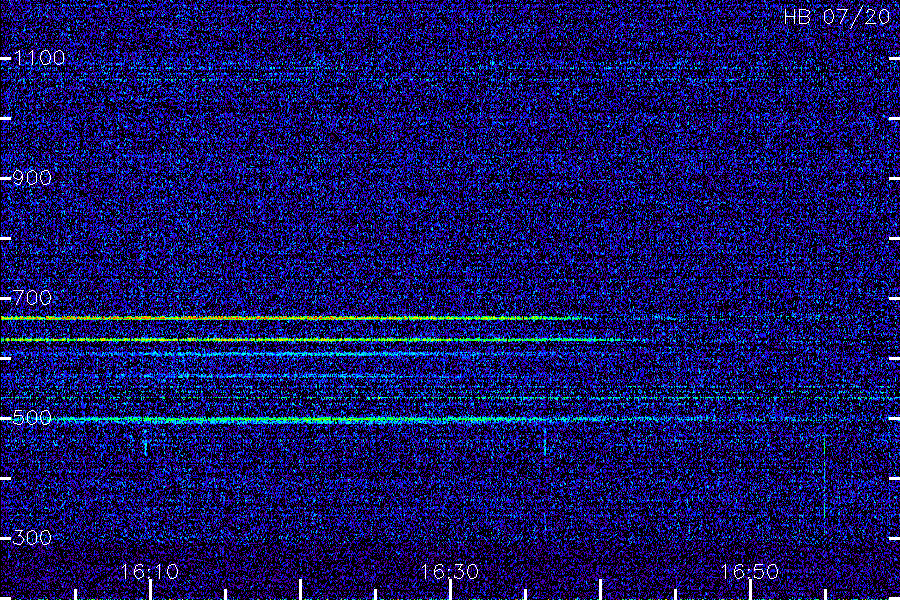Click the 16:50 time axis label

click(x=750, y=572)
